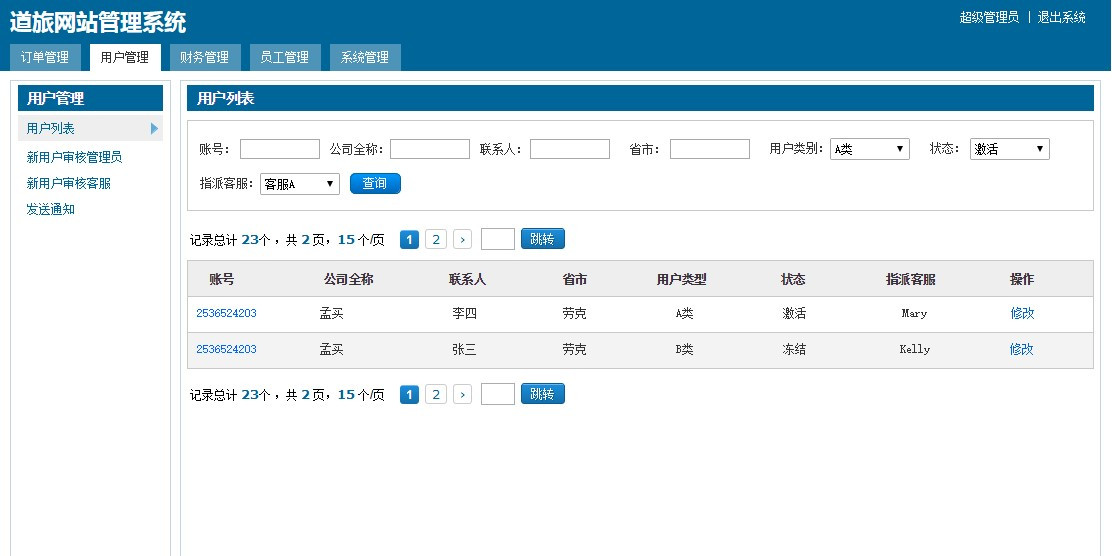Open the 财务管理 tab

(x=205, y=57)
